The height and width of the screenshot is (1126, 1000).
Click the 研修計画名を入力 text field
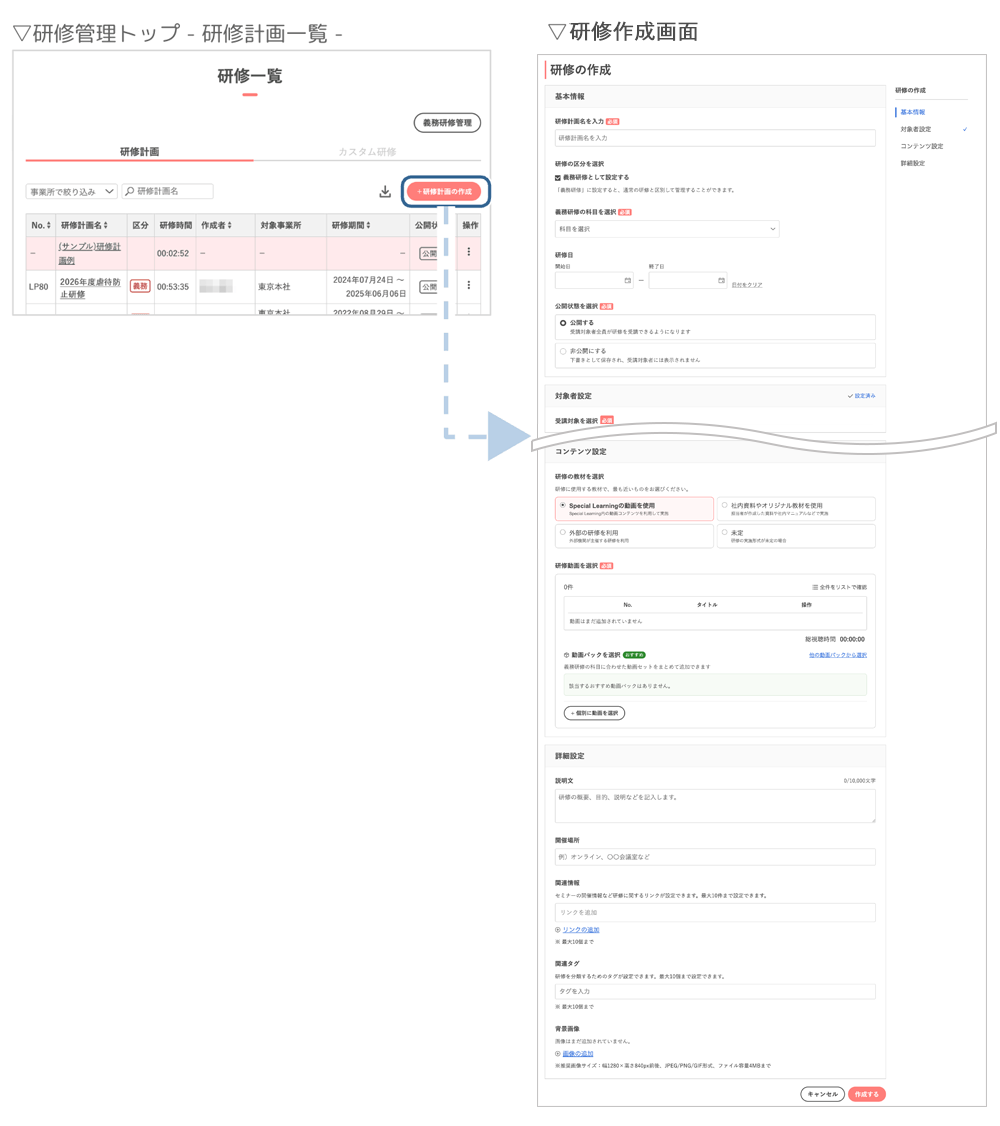pyautogui.click(x=715, y=138)
